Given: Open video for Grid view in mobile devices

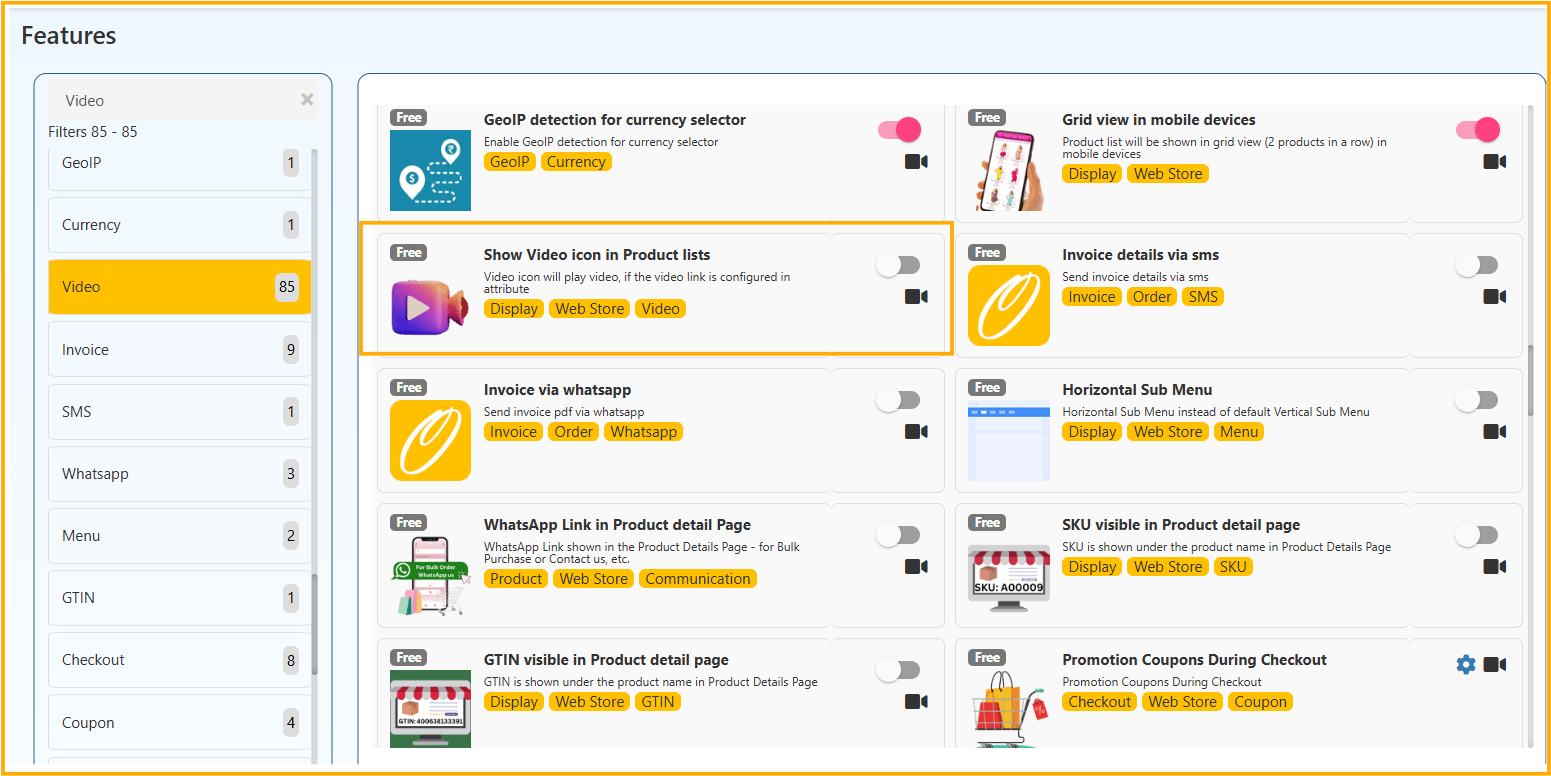Looking at the screenshot, I should pyautogui.click(x=1494, y=162).
